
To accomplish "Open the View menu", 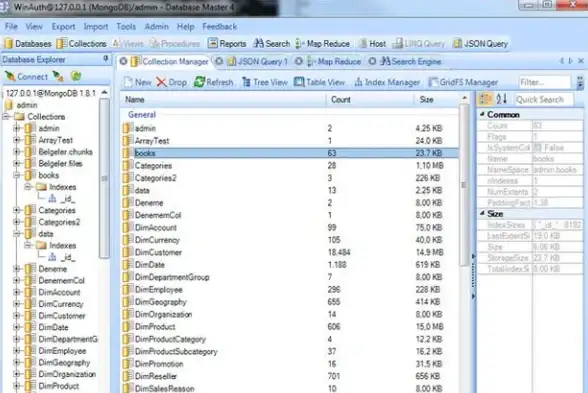I will [34, 27].
